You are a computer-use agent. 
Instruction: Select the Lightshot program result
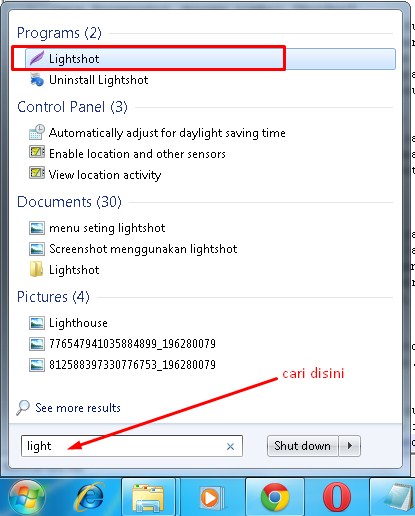coord(210,59)
